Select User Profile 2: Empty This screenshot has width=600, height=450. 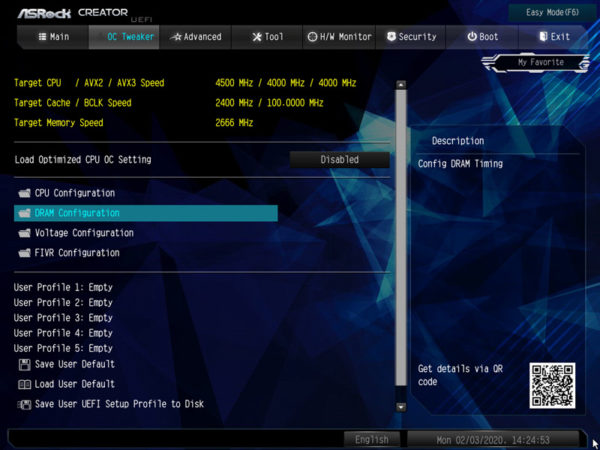tap(63, 303)
